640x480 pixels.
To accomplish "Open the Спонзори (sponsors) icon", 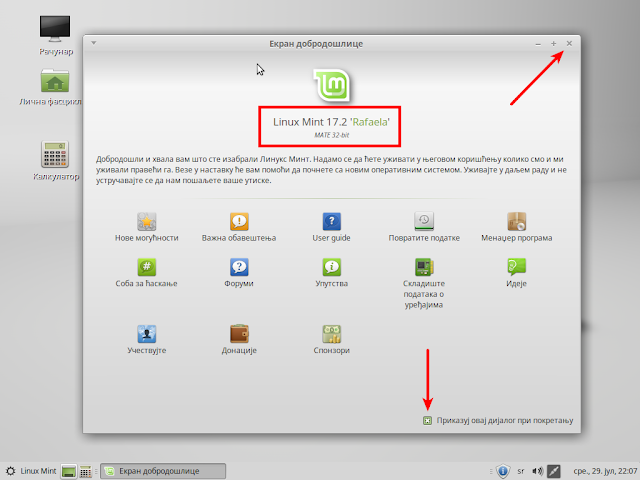I will (331, 334).
